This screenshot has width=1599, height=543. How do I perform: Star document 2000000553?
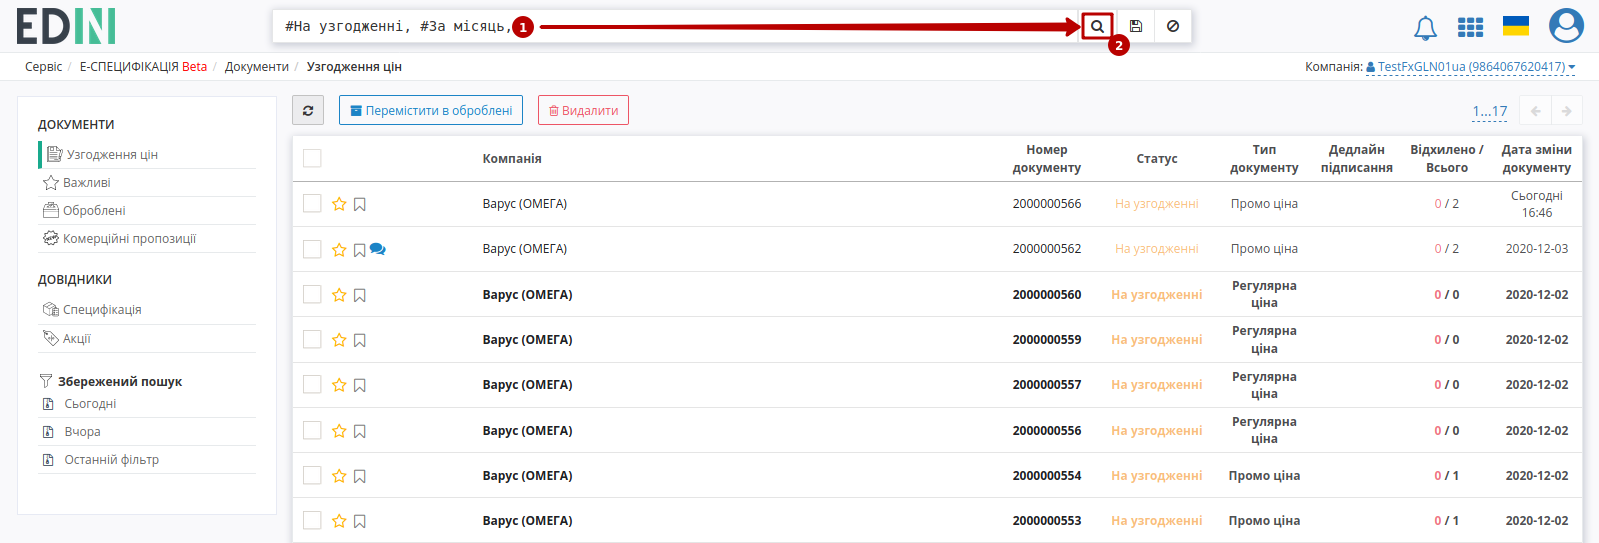tap(339, 521)
